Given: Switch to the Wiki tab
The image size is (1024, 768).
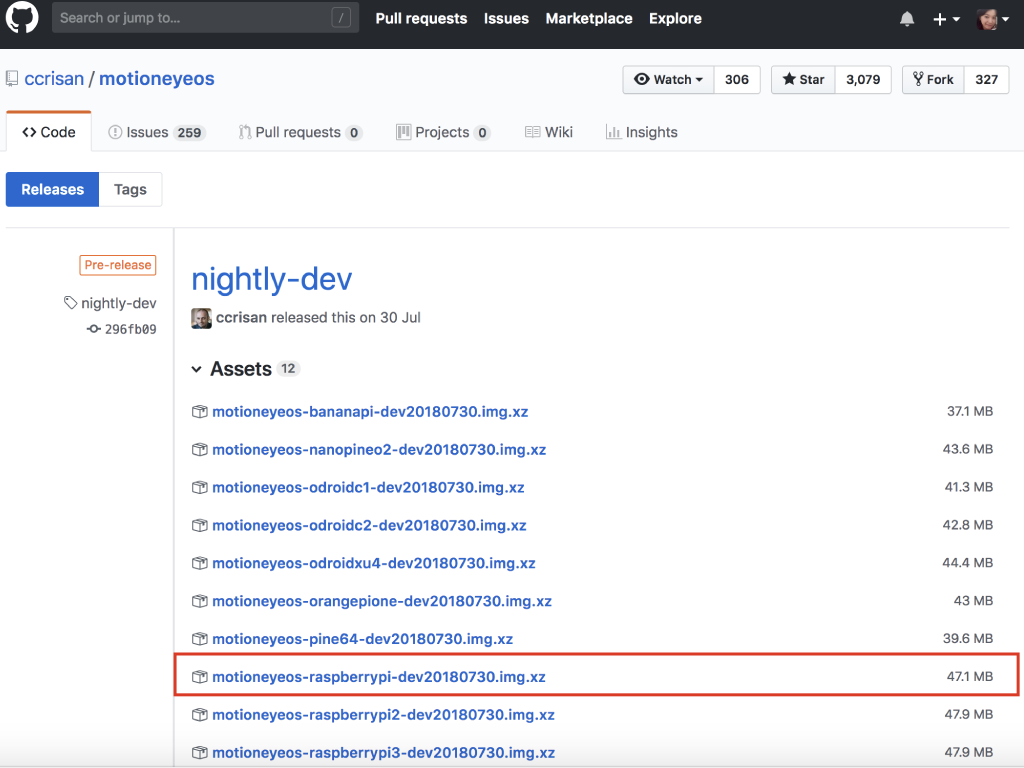Looking at the screenshot, I should tap(549, 133).
